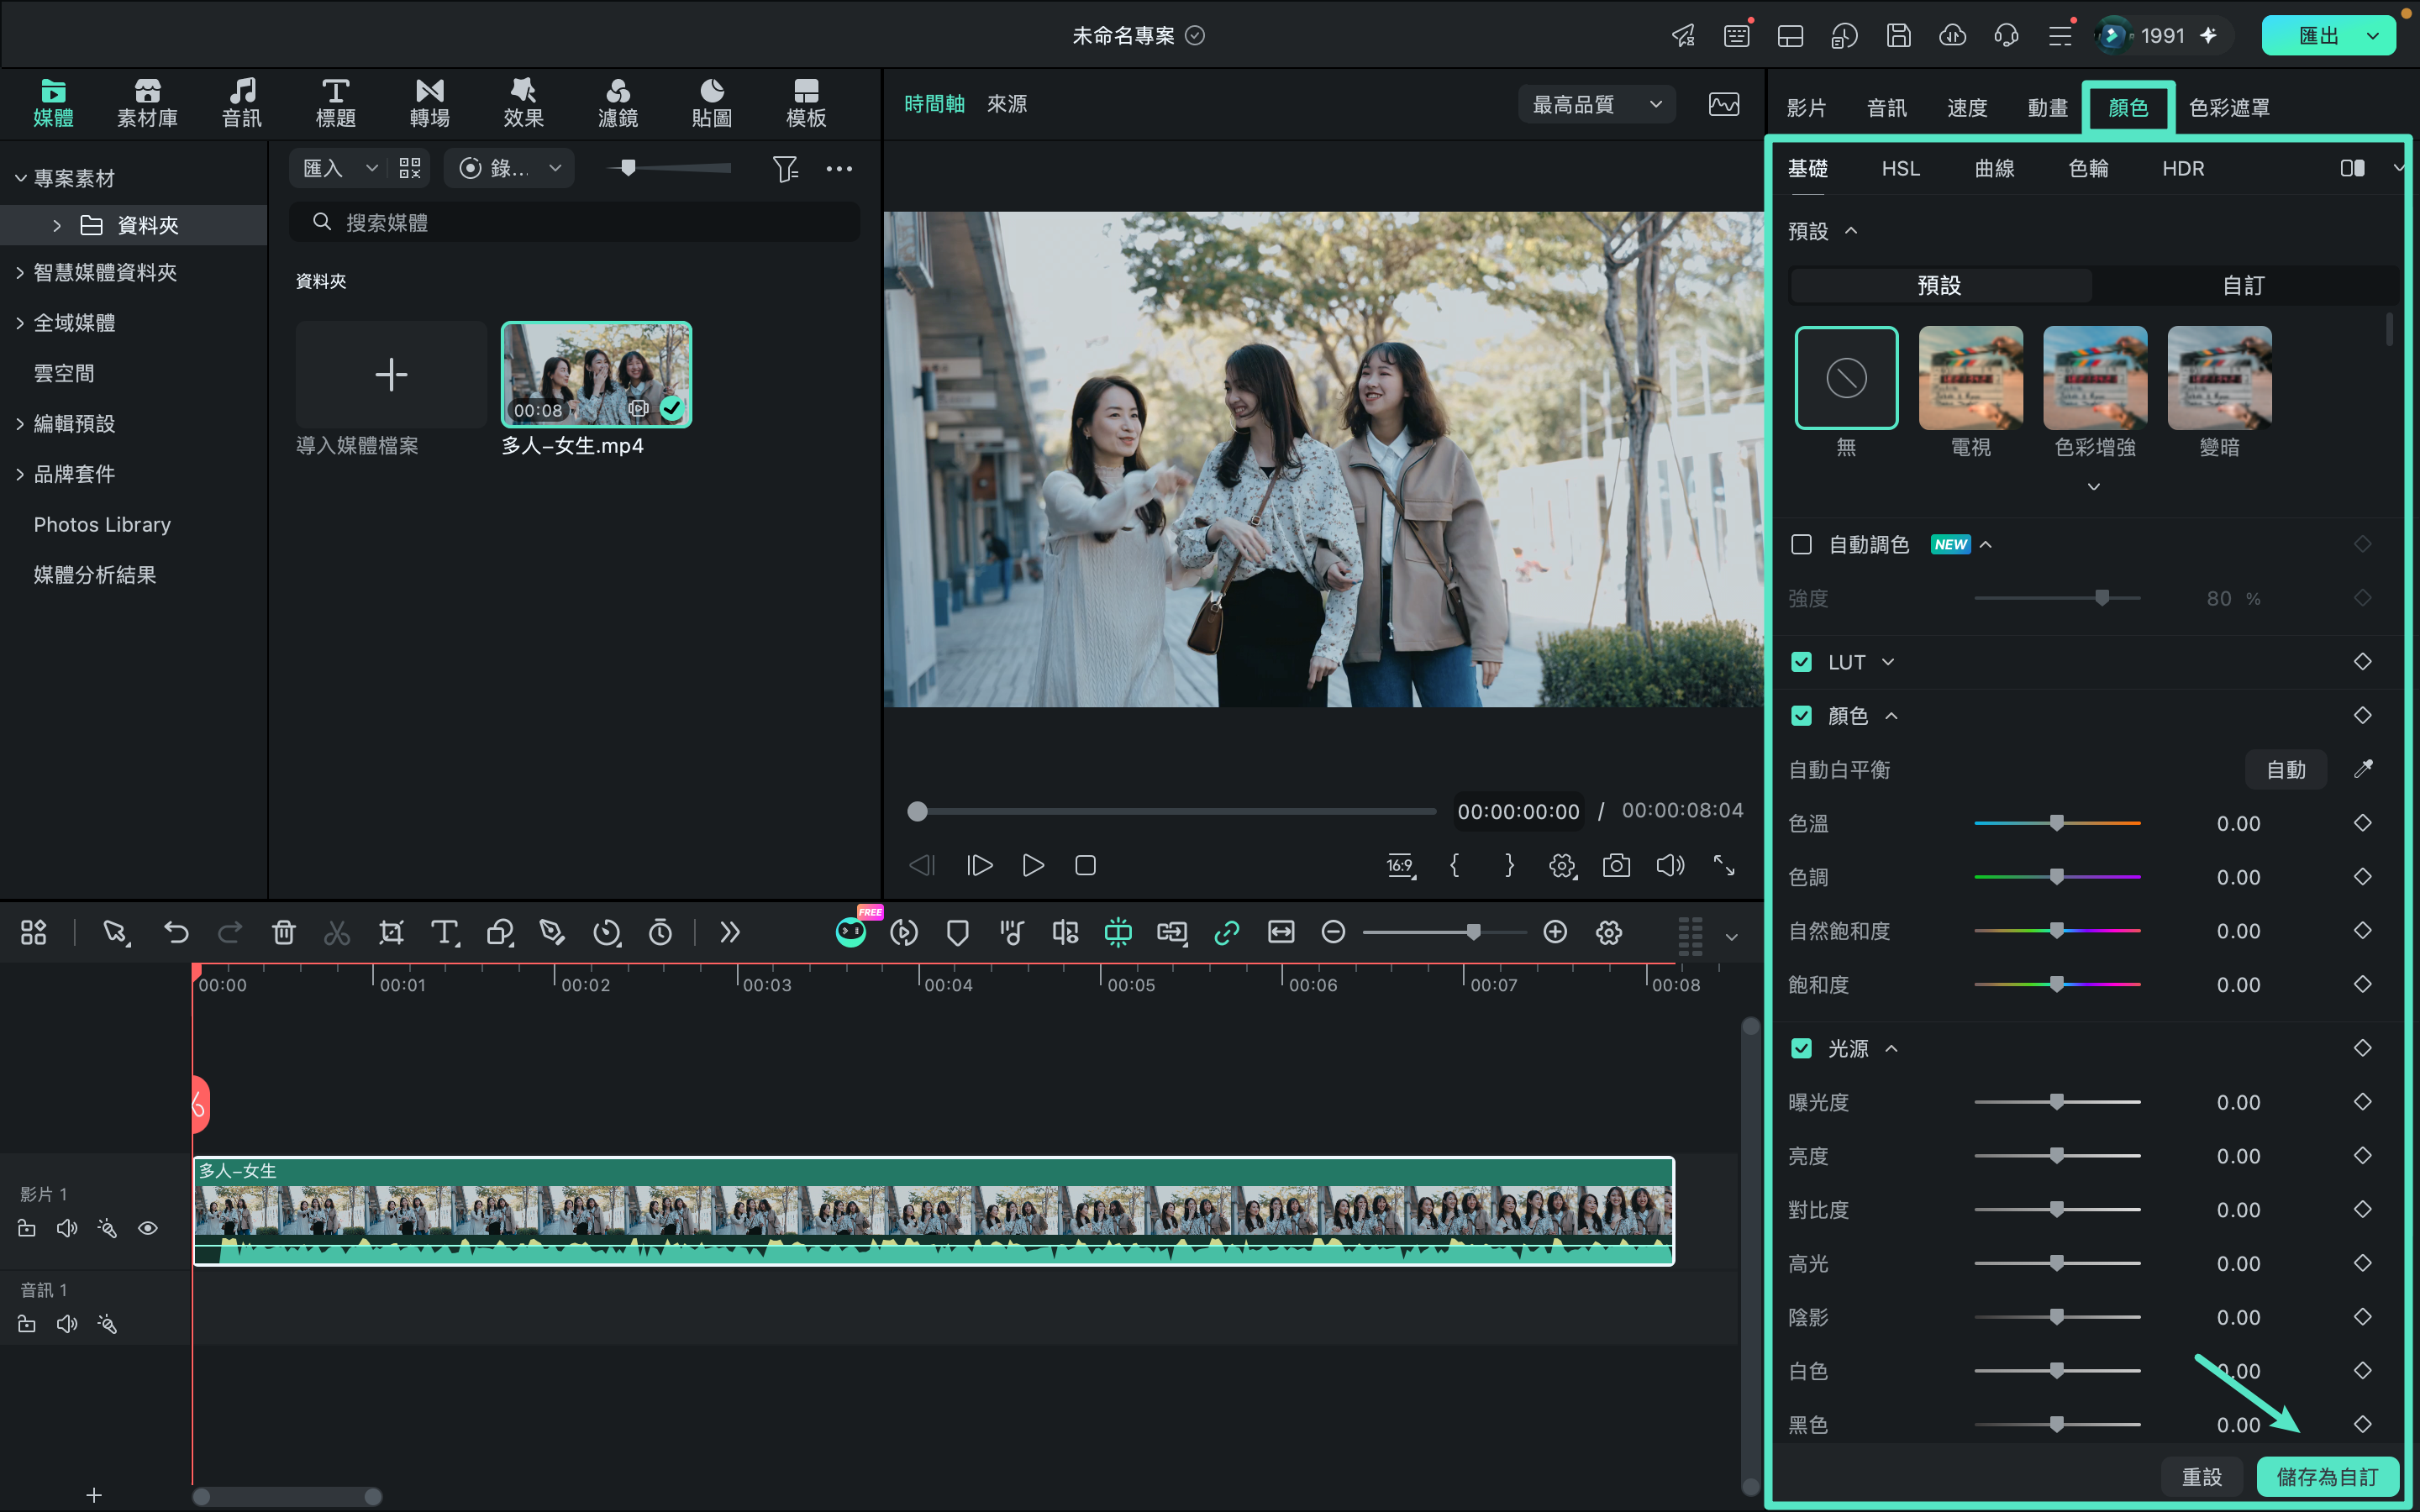Hide 影片 1 track with eye icon
Image resolution: width=2420 pixels, height=1512 pixels.
[148, 1228]
